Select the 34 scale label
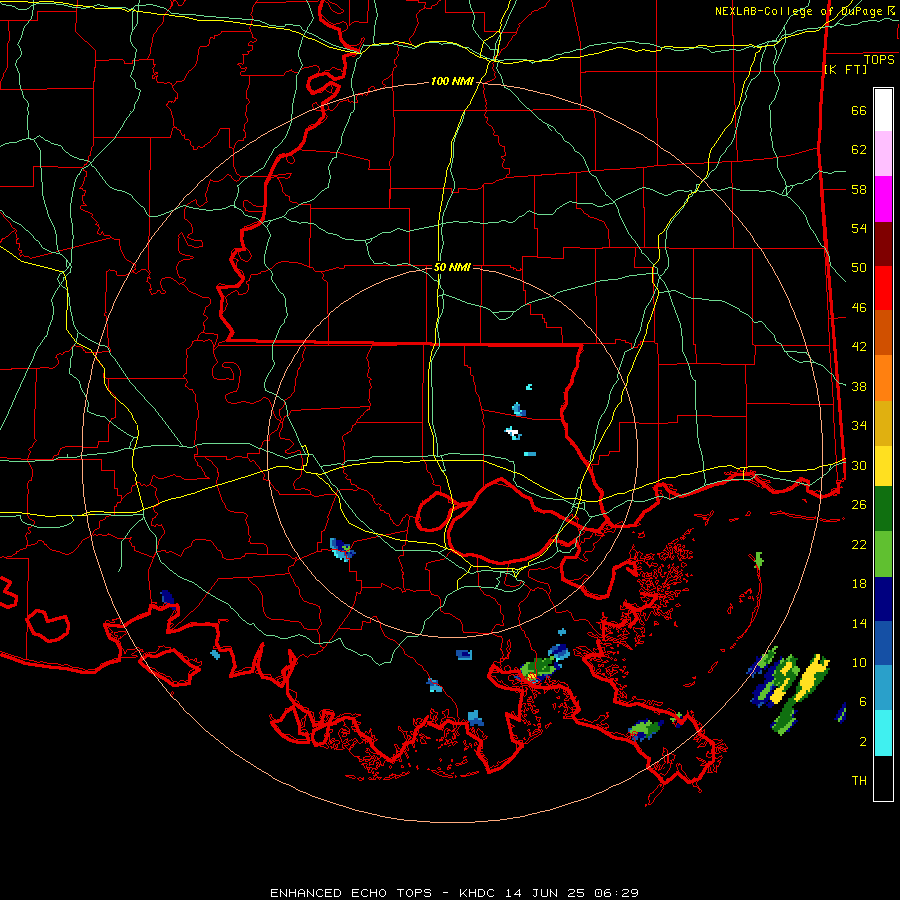Screen dimensions: 900x900 [x=859, y=426]
